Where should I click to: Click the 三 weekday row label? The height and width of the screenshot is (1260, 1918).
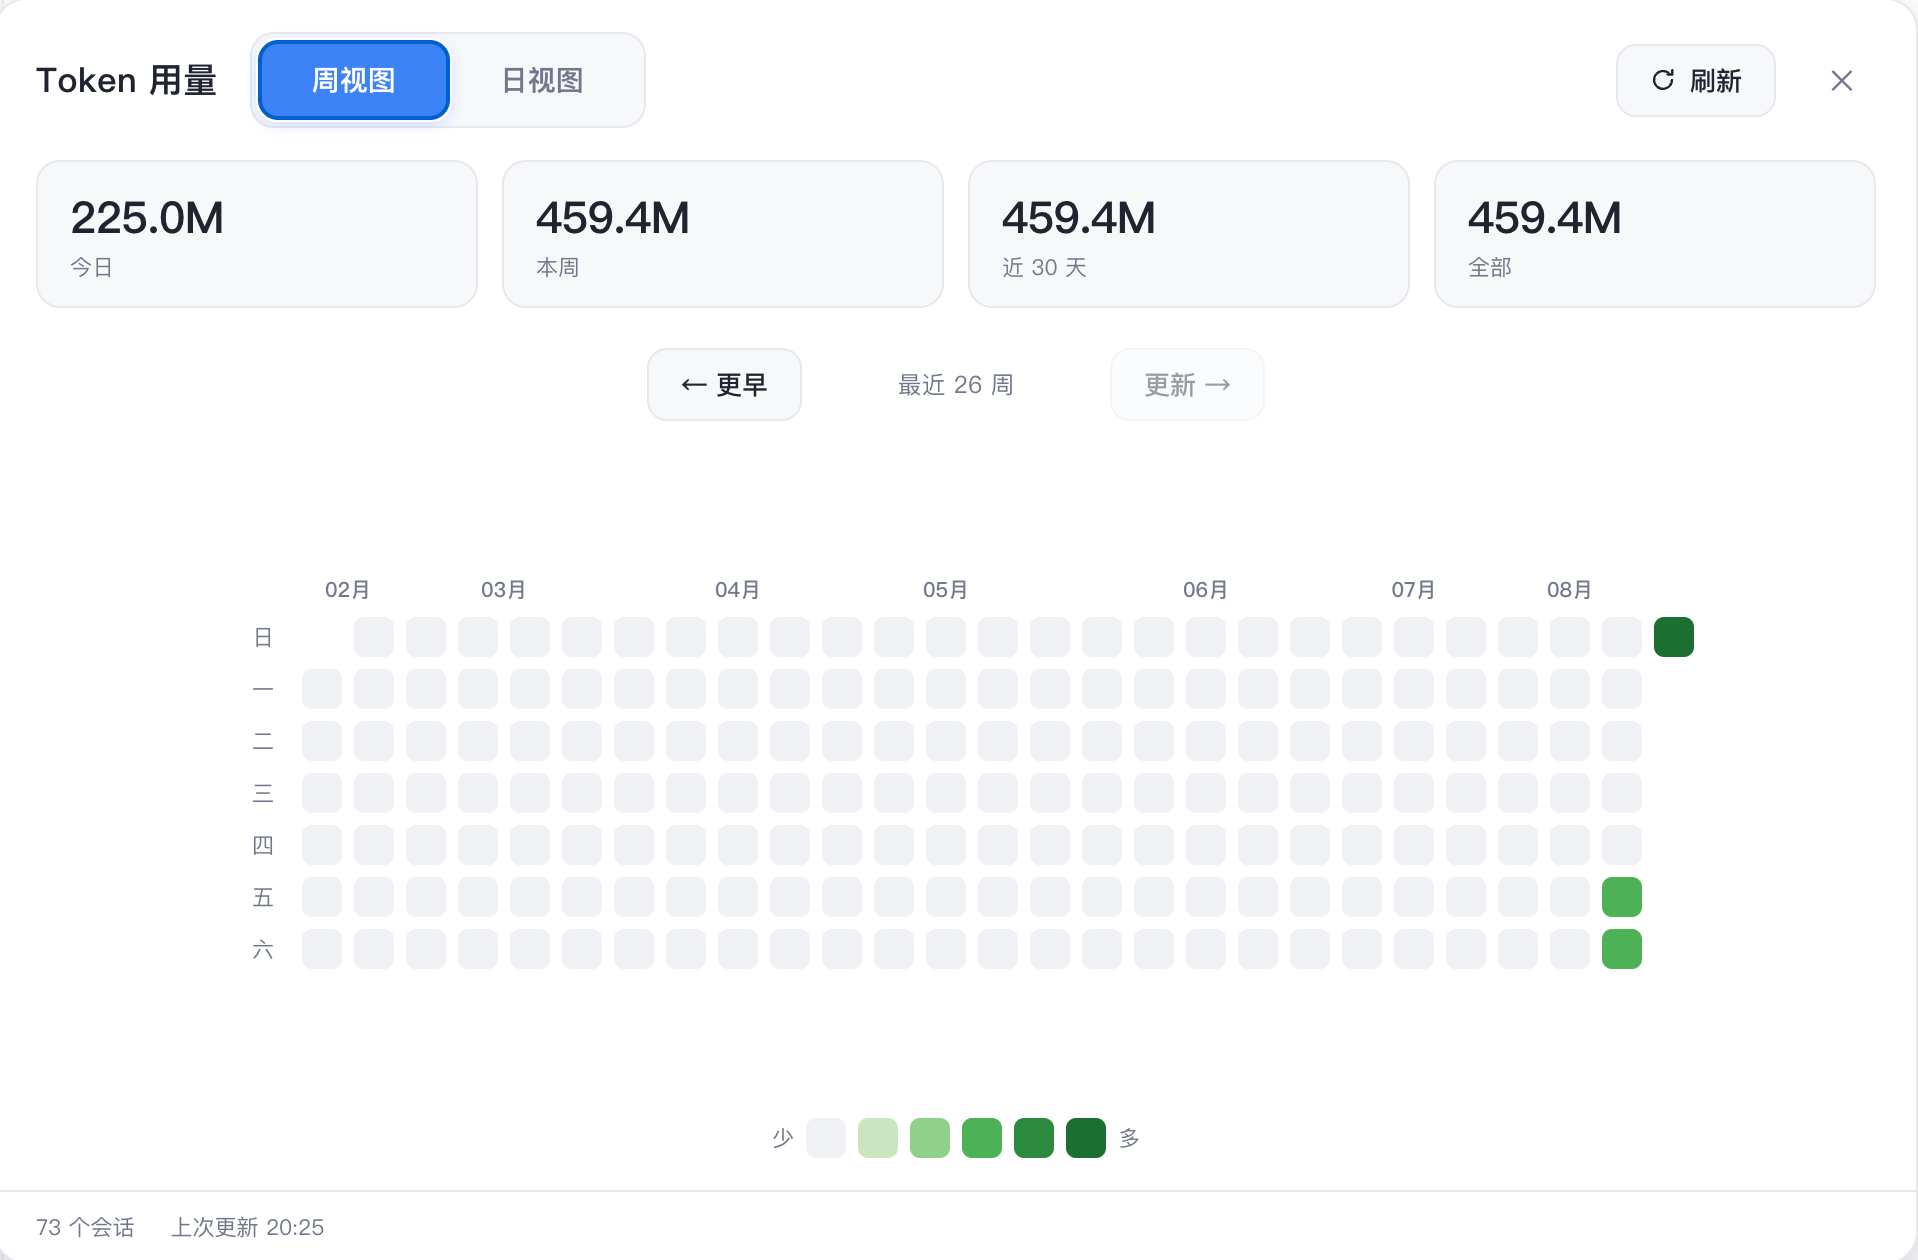(x=263, y=793)
